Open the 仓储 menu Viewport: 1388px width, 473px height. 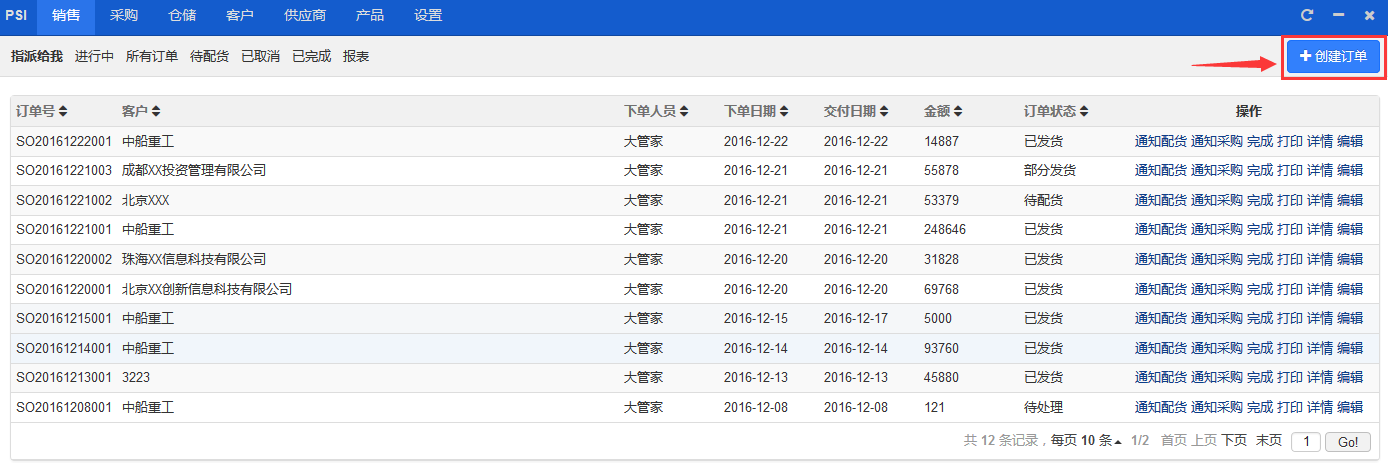(x=182, y=16)
